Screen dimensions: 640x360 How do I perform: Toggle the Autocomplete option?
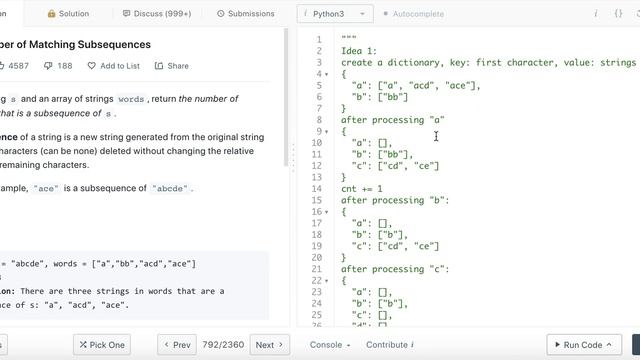pos(414,14)
